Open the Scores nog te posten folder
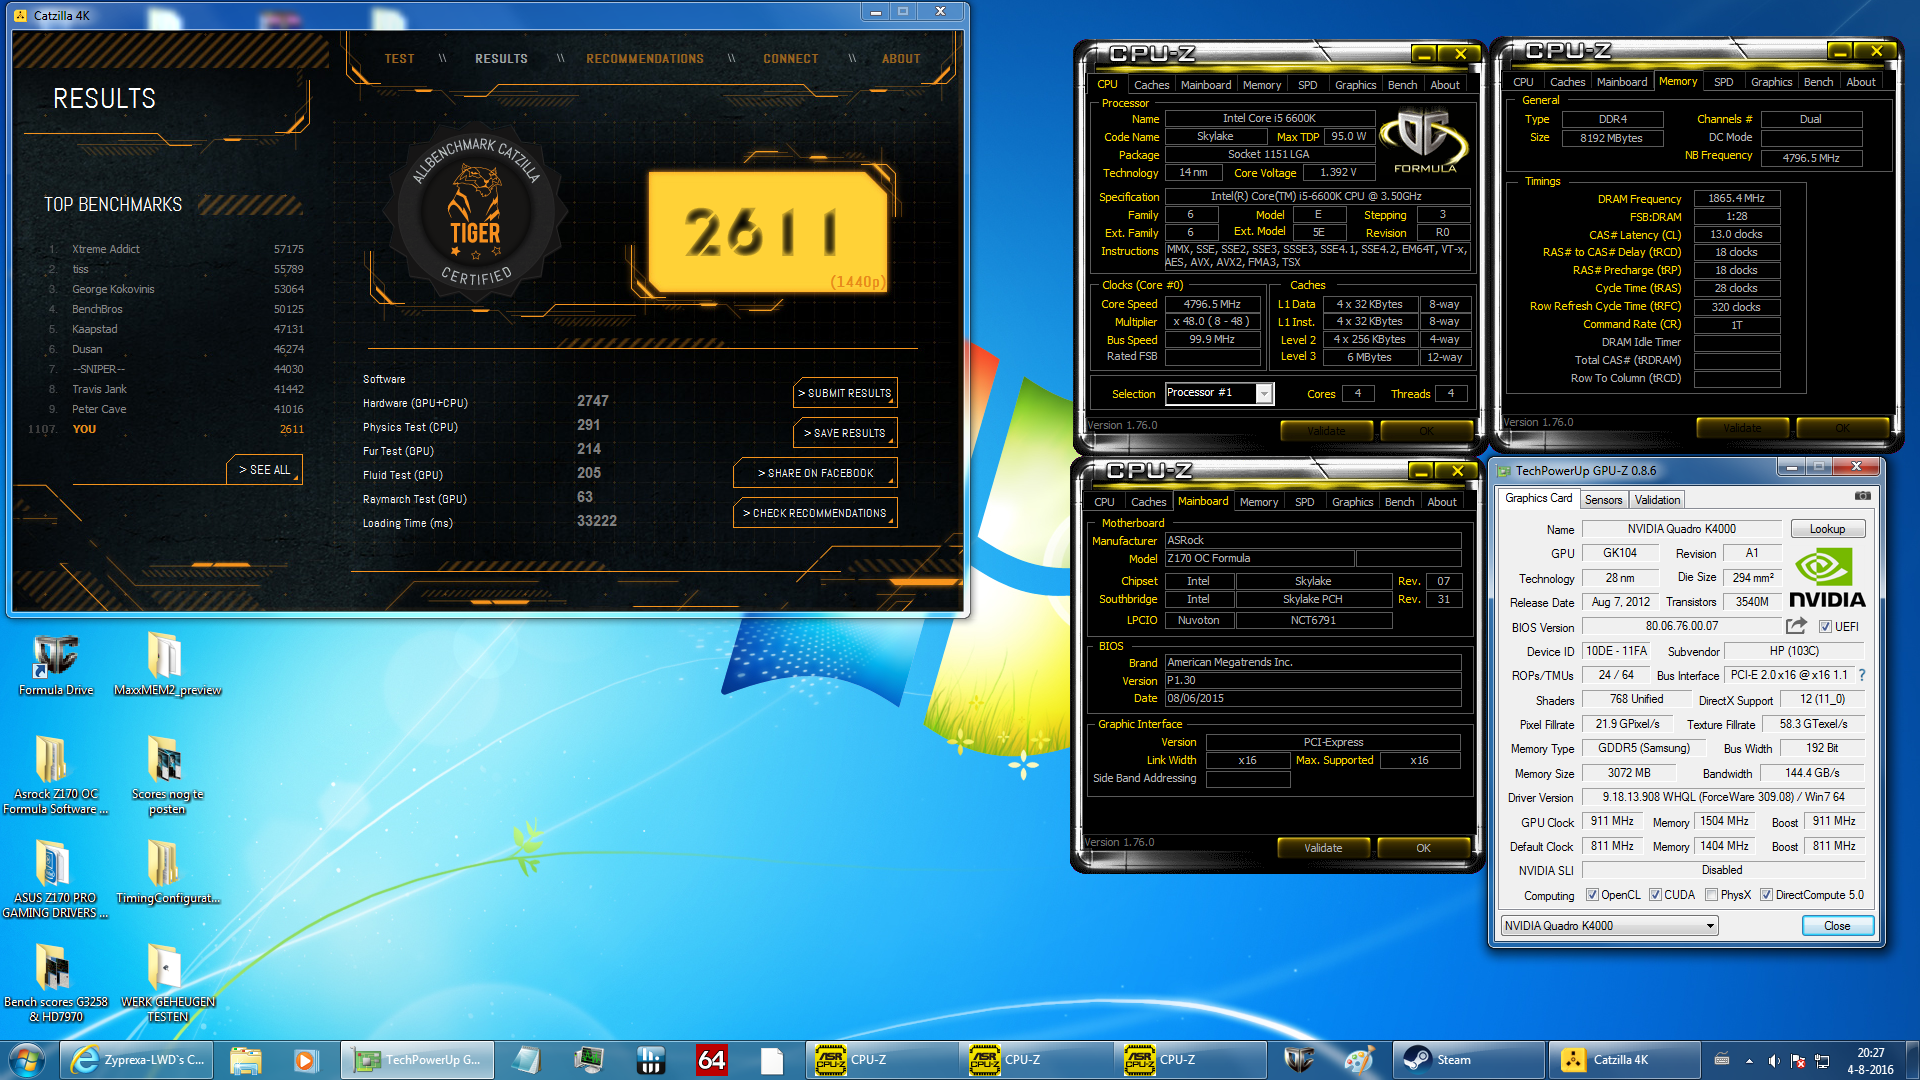Screen dimensions: 1920x1080 (x=167, y=775)
